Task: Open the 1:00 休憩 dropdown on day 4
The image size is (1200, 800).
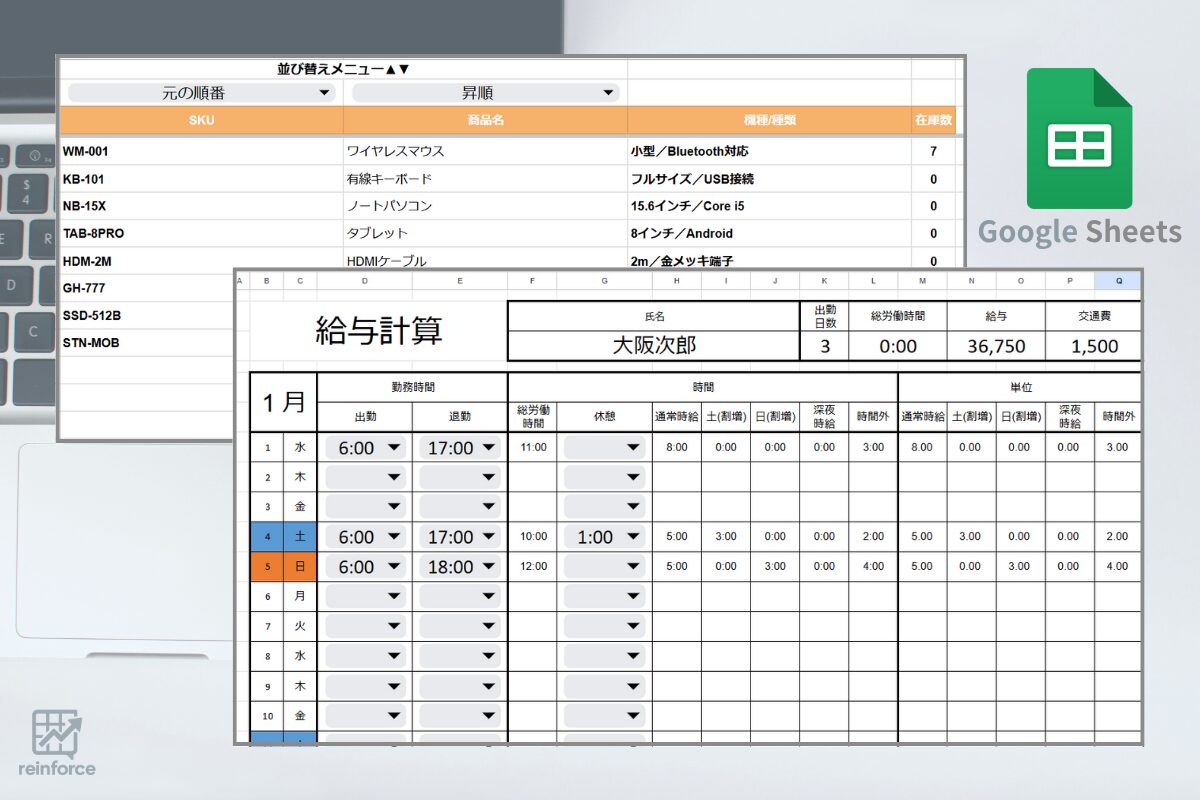Action: (605, 537)
